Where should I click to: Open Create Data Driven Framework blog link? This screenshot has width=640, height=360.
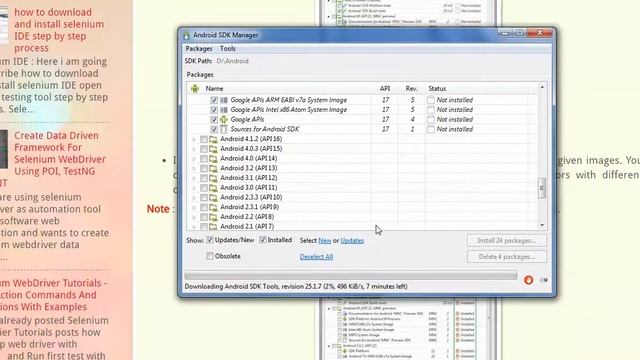[x=60, y=153]
